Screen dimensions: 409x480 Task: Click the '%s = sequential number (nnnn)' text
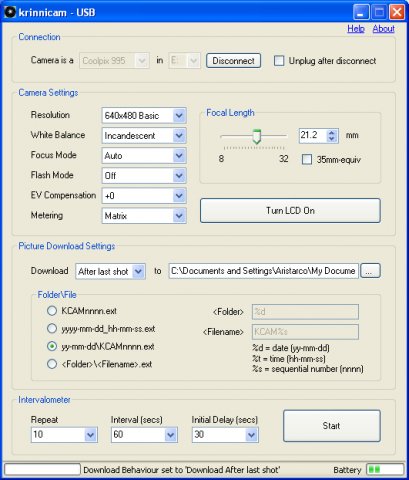308,369
